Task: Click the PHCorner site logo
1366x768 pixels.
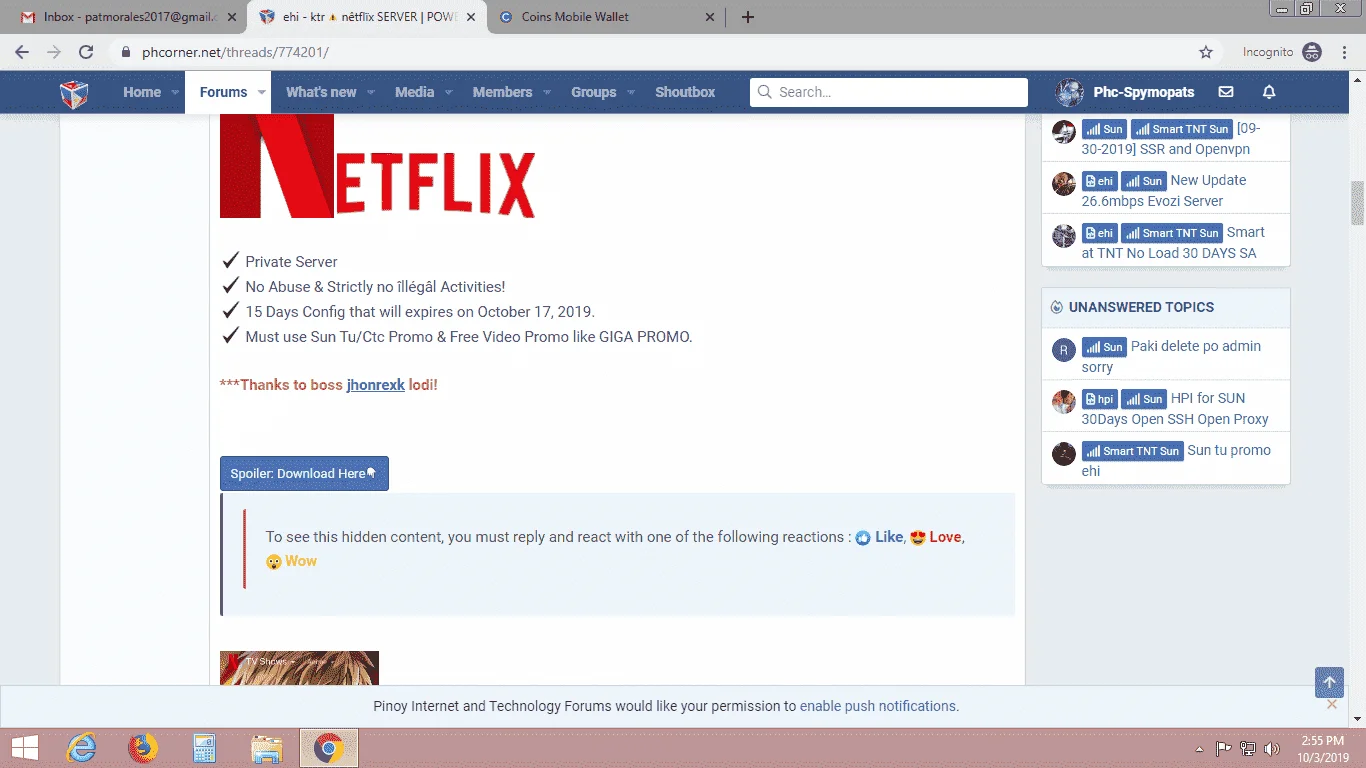Action: click(74, 93)
